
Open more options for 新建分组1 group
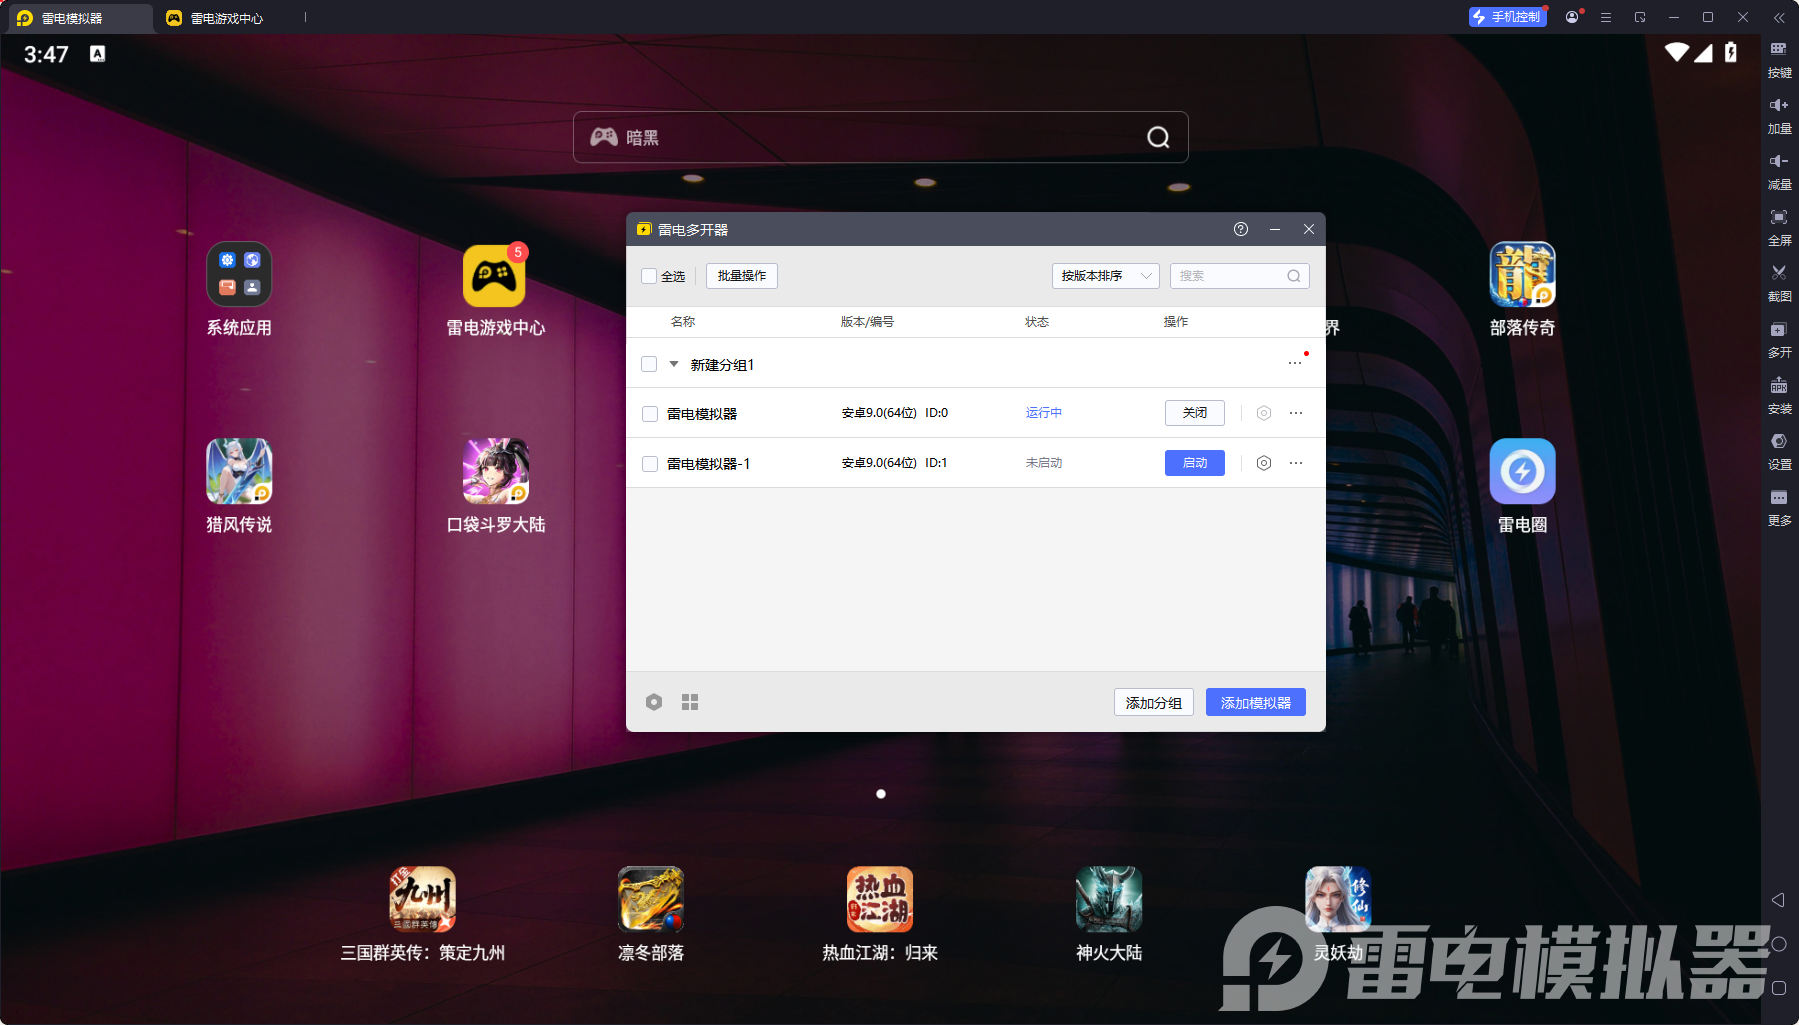(x=1295, y=363)
